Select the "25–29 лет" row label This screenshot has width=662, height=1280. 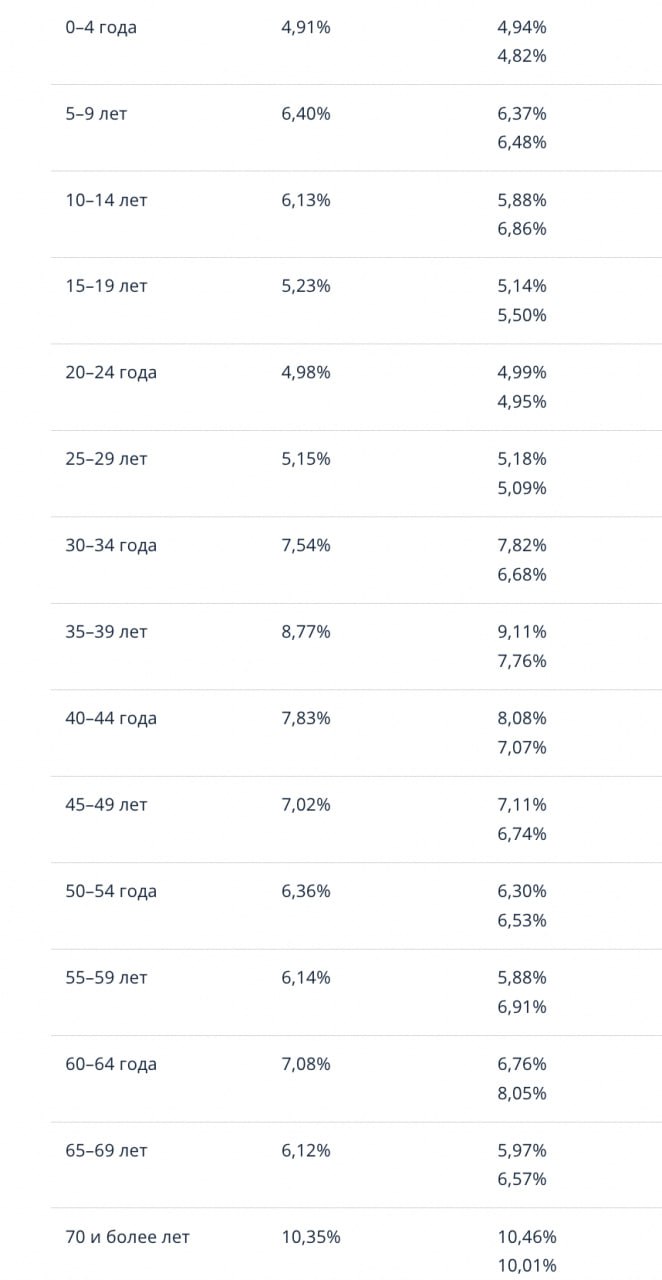pos(106,459)
